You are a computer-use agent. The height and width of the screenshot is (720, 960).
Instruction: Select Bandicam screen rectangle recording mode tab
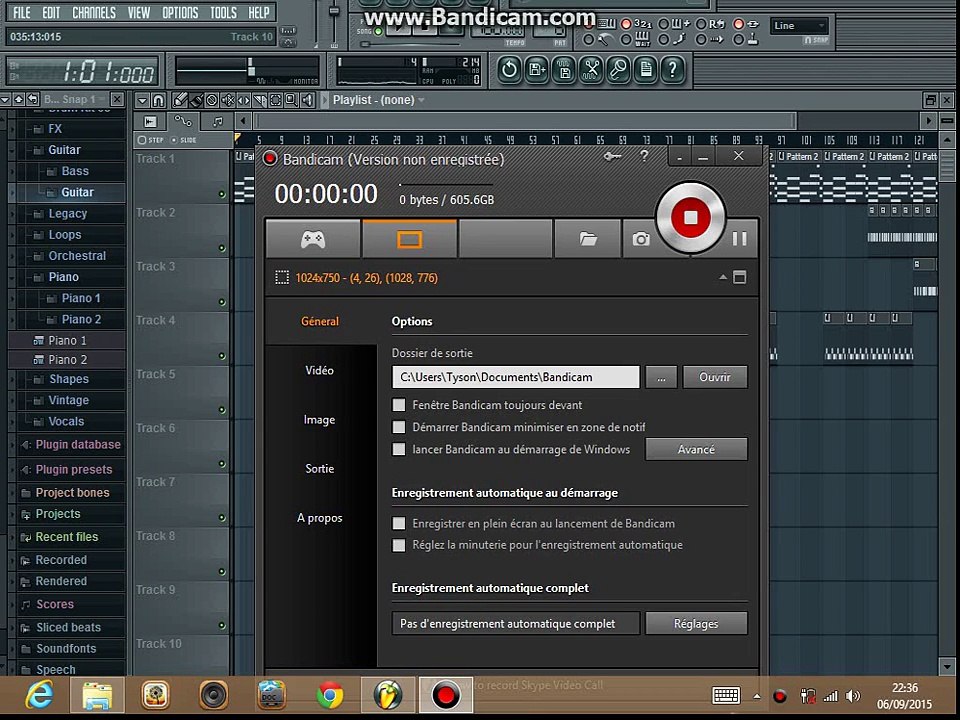click(x=410, y=239)
